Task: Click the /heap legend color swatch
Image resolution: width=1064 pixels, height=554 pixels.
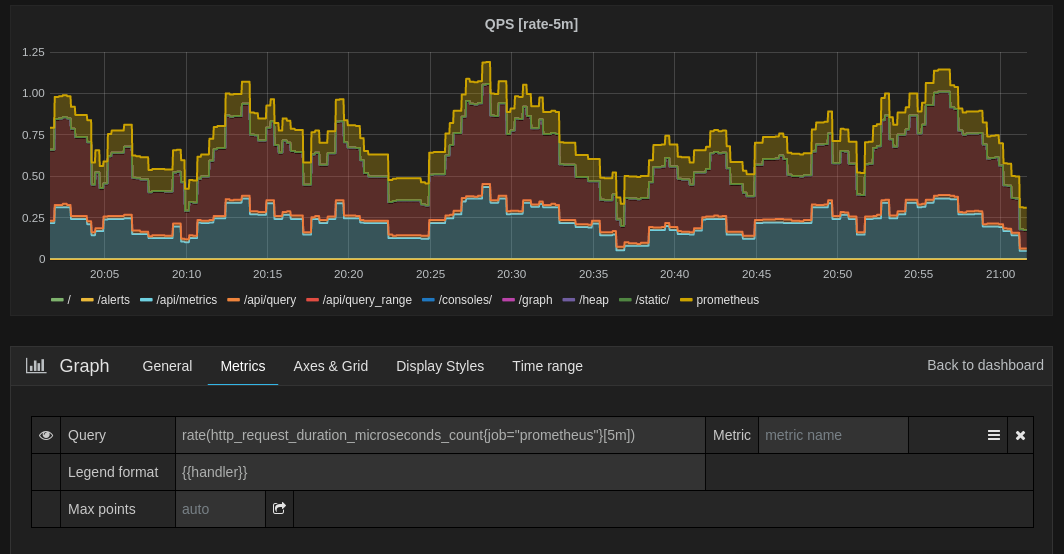Action: [569, 300]
